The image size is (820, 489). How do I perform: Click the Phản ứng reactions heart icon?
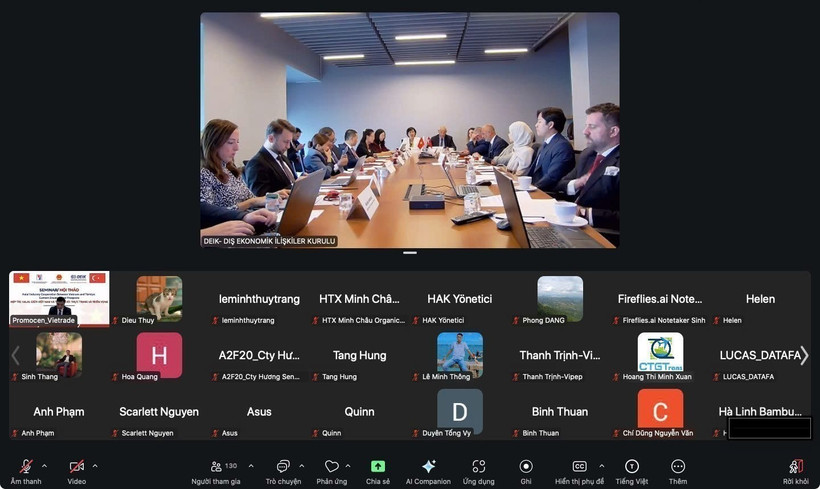331,467
